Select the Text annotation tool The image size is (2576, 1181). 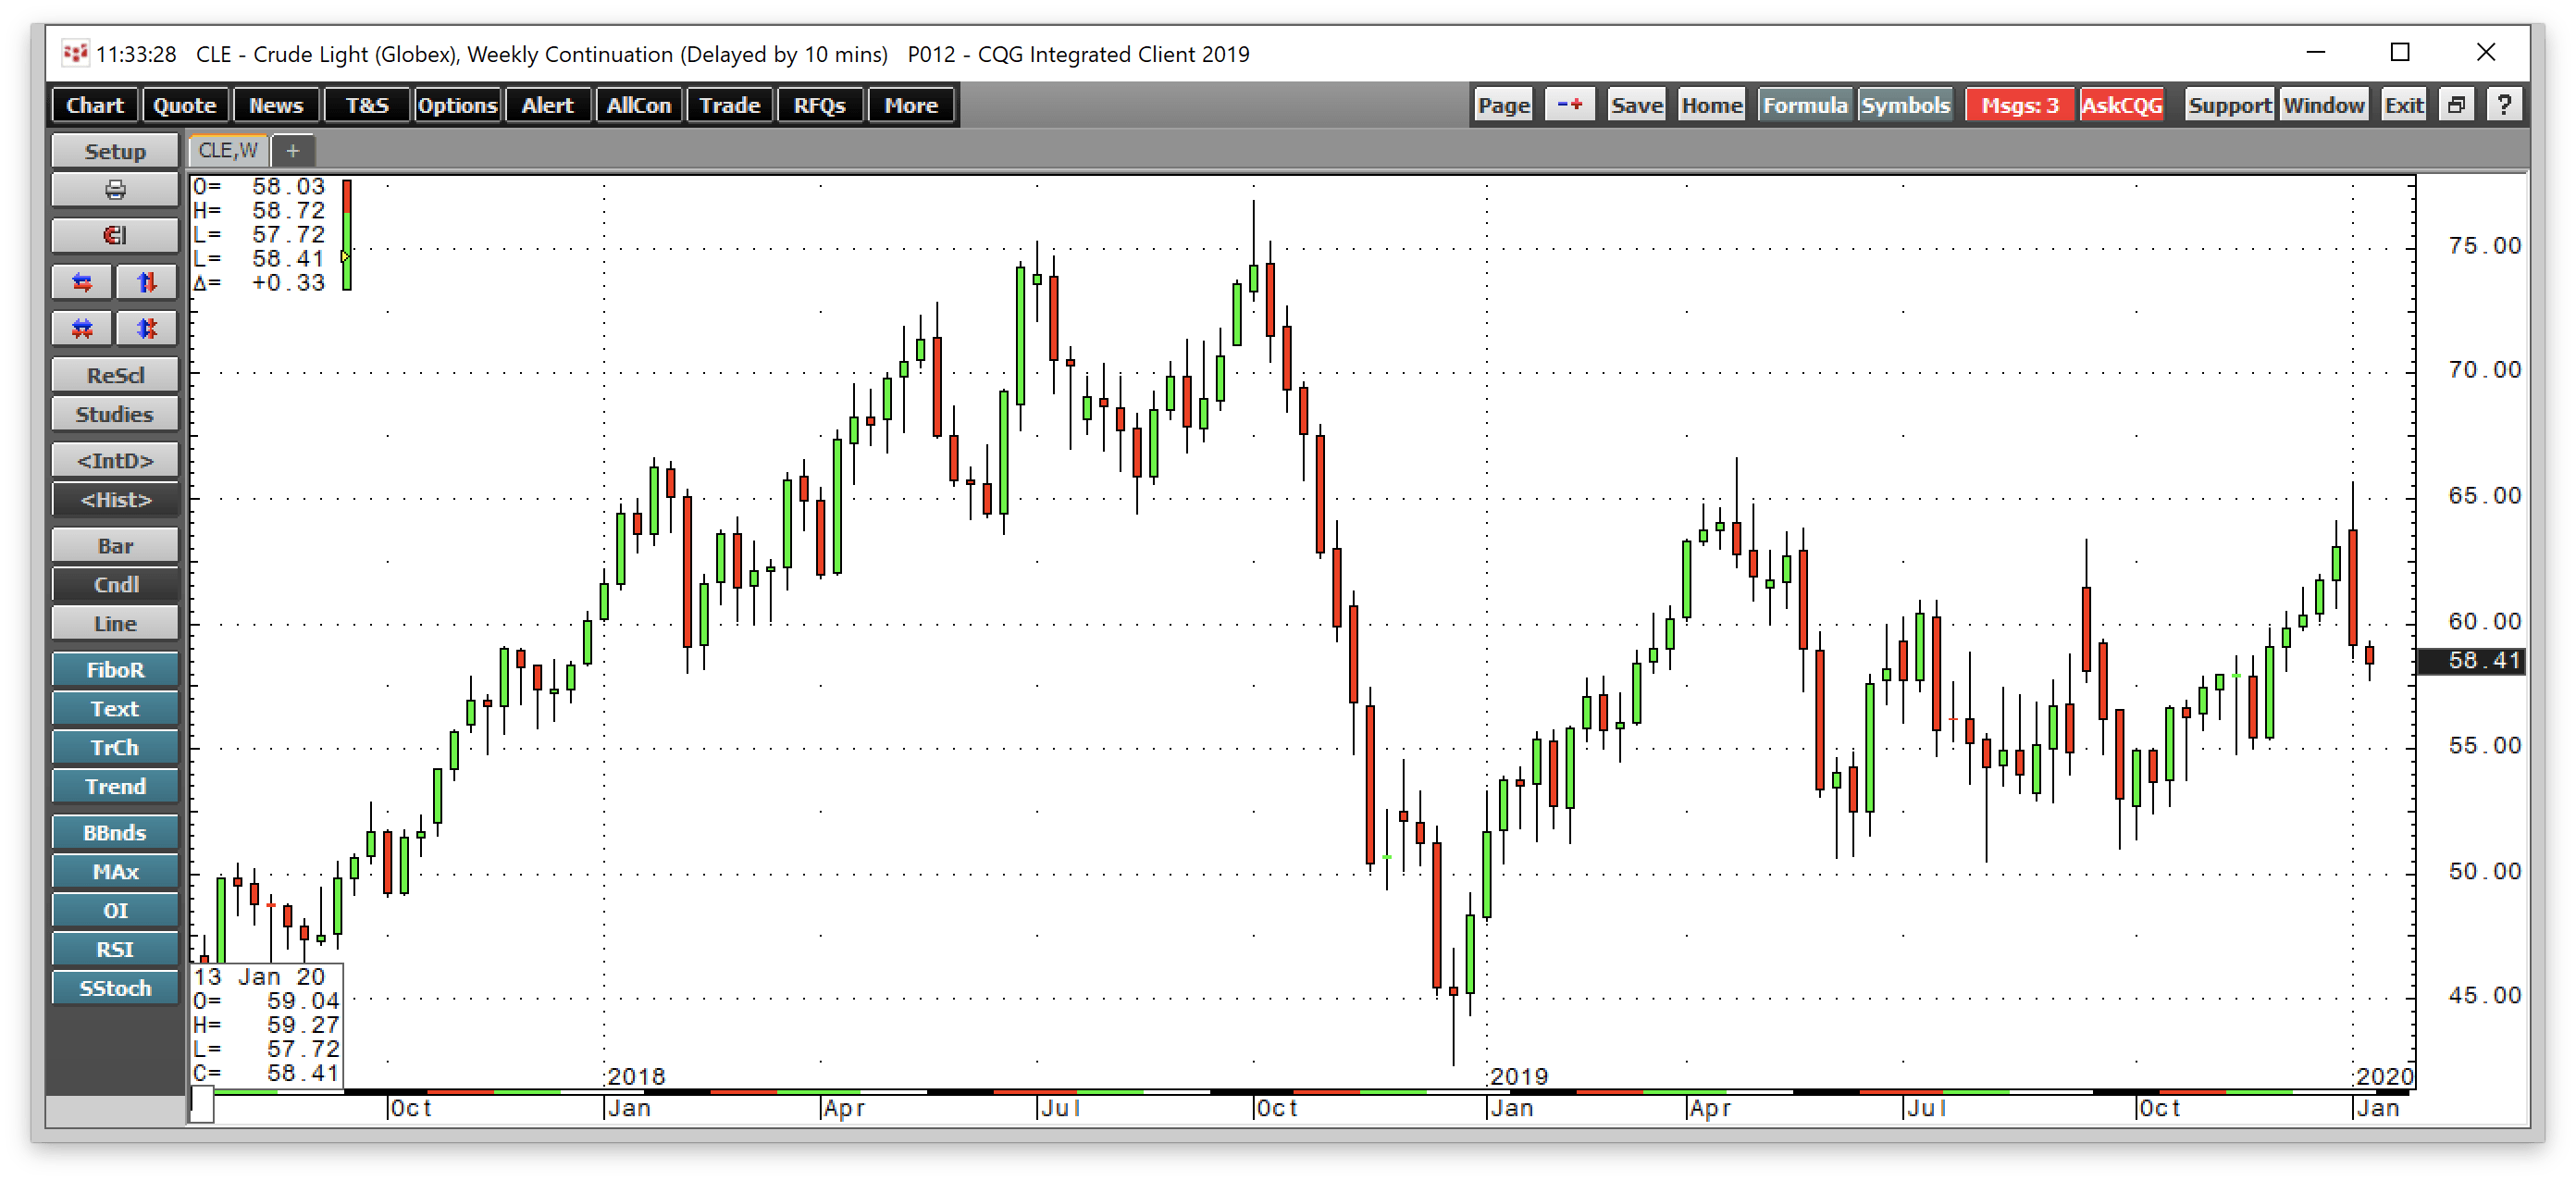(x=115, y=709)
